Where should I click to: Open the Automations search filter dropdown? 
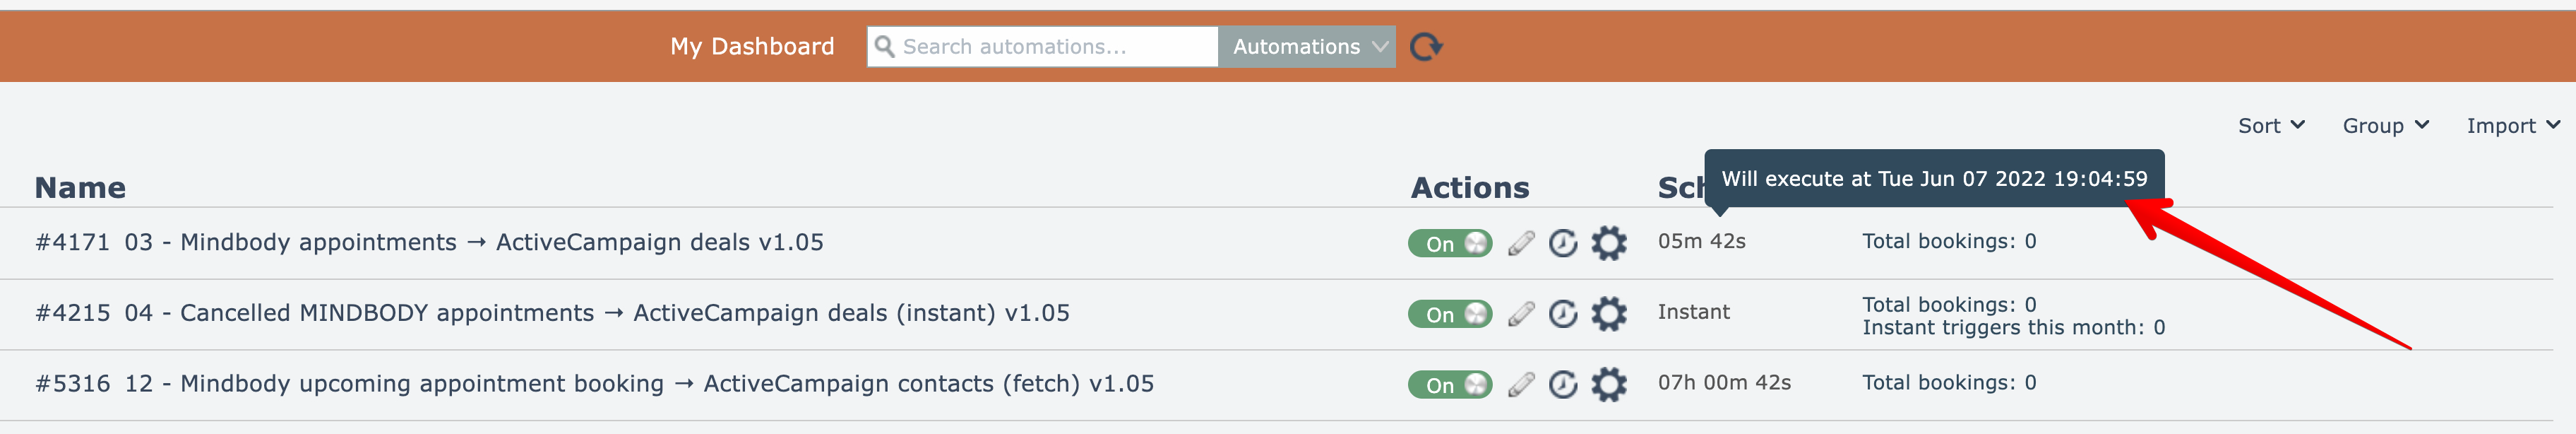[1306, 47]
